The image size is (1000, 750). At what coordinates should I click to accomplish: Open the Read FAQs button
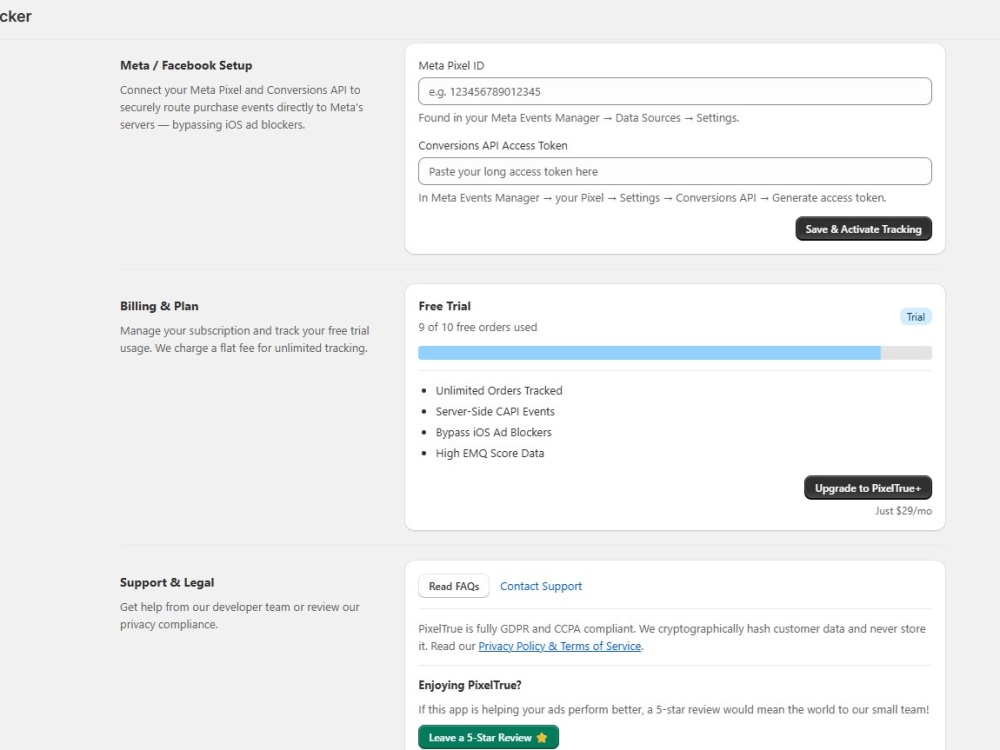[453, 586]
